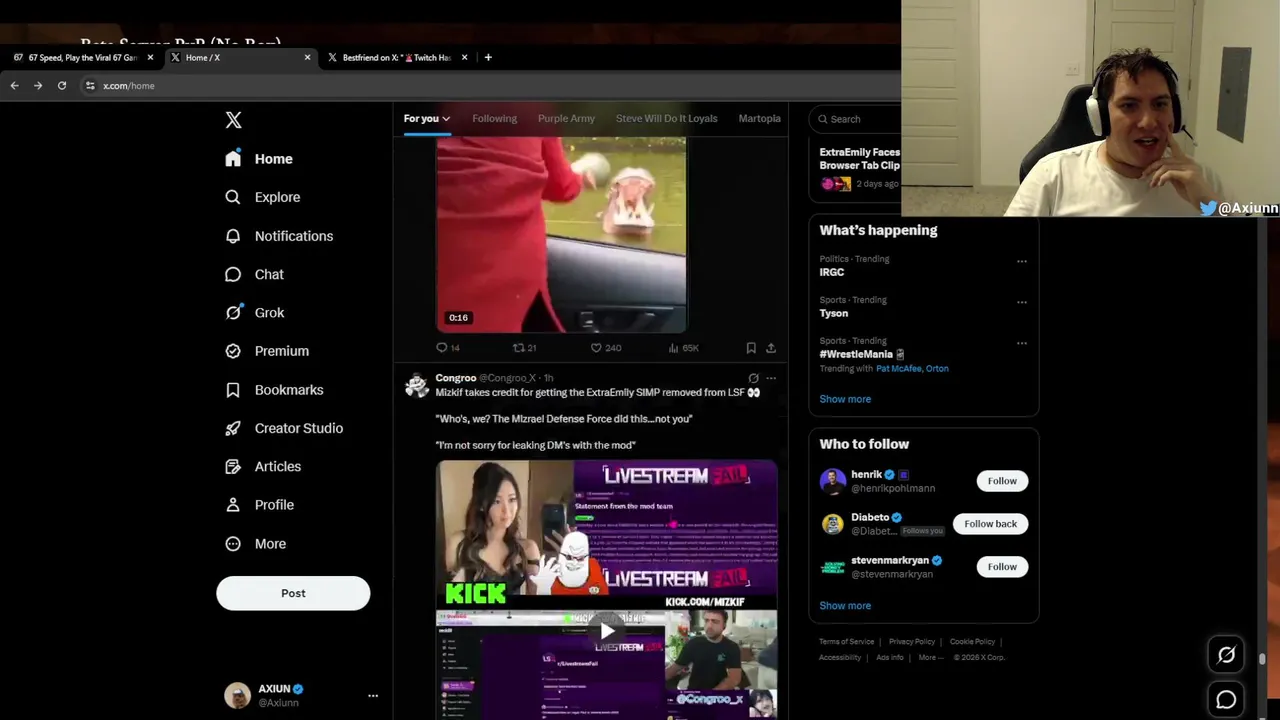Open options for IRGC trend
The height and width of the screenshot is (720, 1280).
(1021, 261)
